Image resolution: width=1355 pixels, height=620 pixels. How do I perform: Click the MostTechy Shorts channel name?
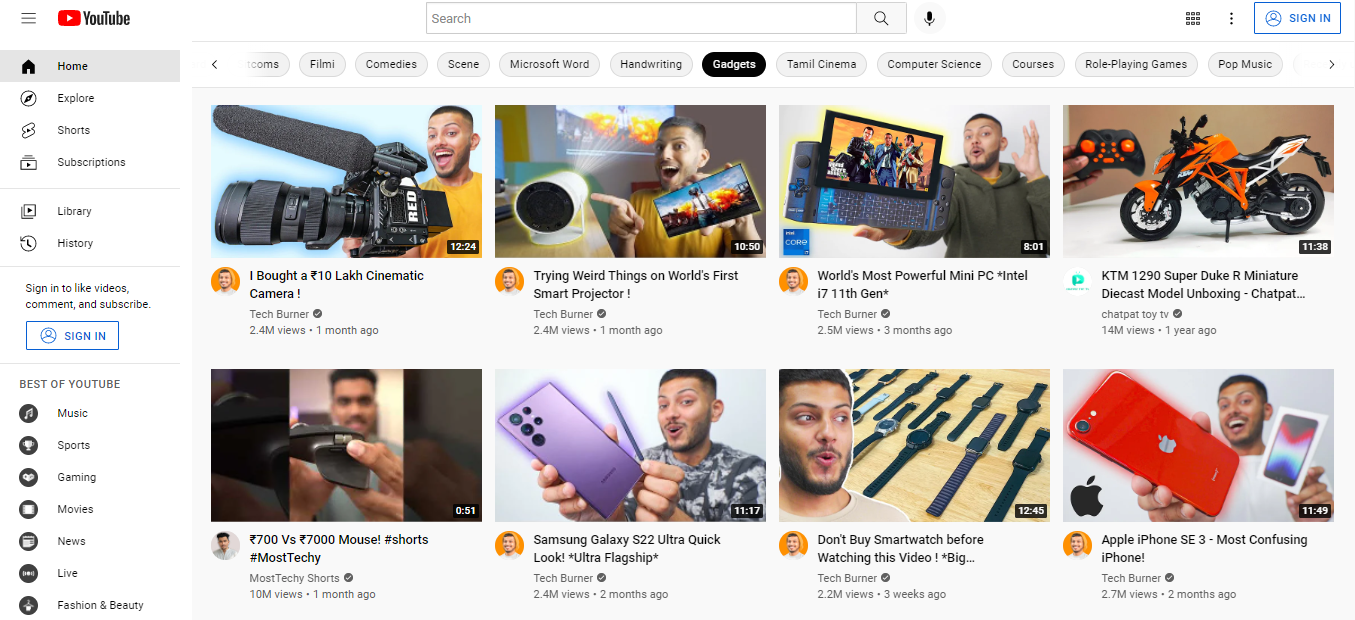click(x=295, y=578)
